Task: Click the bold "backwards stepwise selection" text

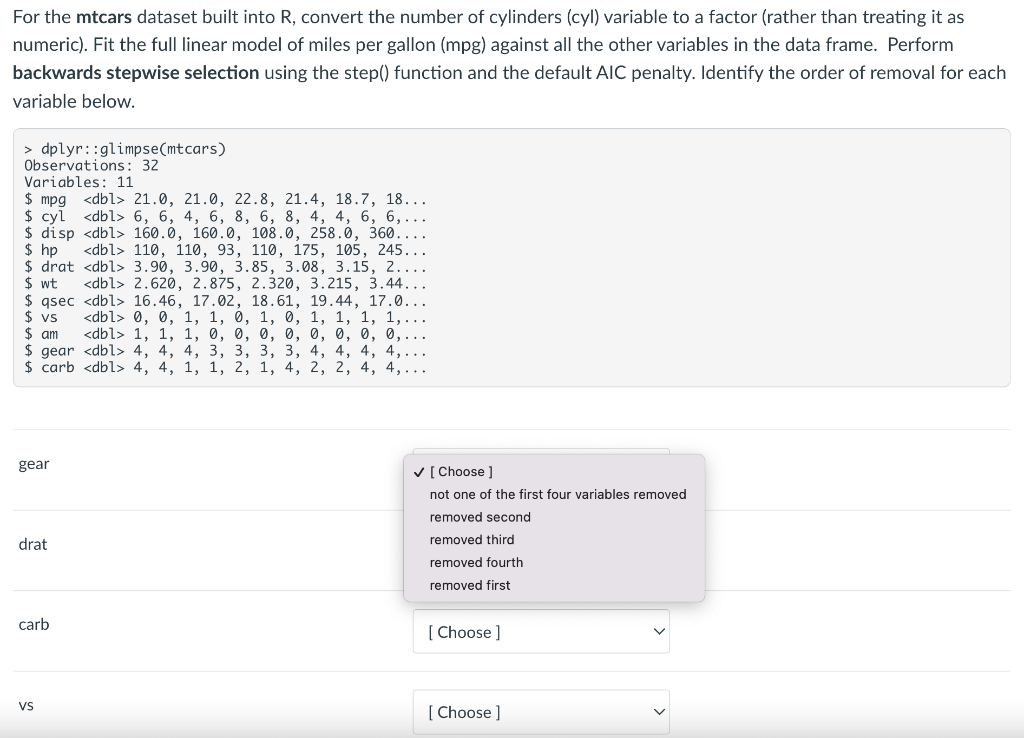Action: (x=136, y=72)
